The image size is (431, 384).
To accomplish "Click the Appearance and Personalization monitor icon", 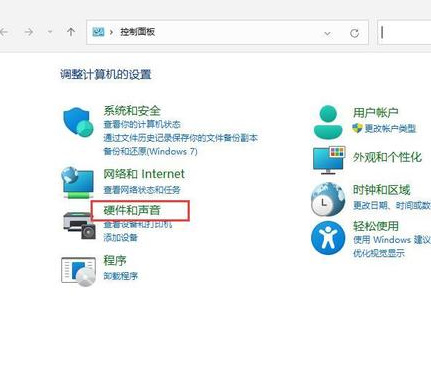I will tap(329, 160).
